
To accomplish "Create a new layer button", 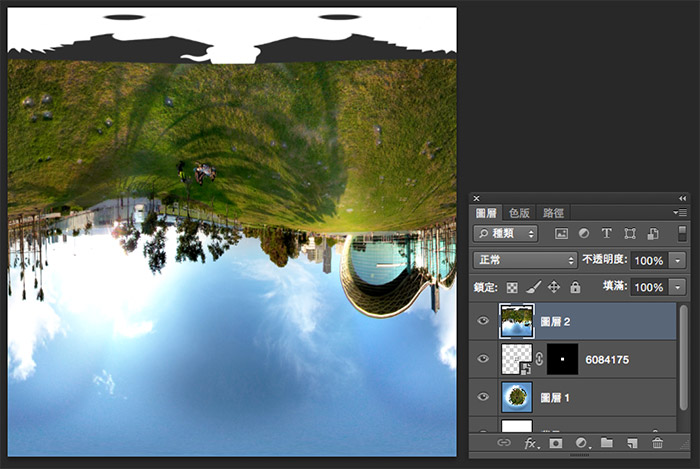I will tap(632, 443).
